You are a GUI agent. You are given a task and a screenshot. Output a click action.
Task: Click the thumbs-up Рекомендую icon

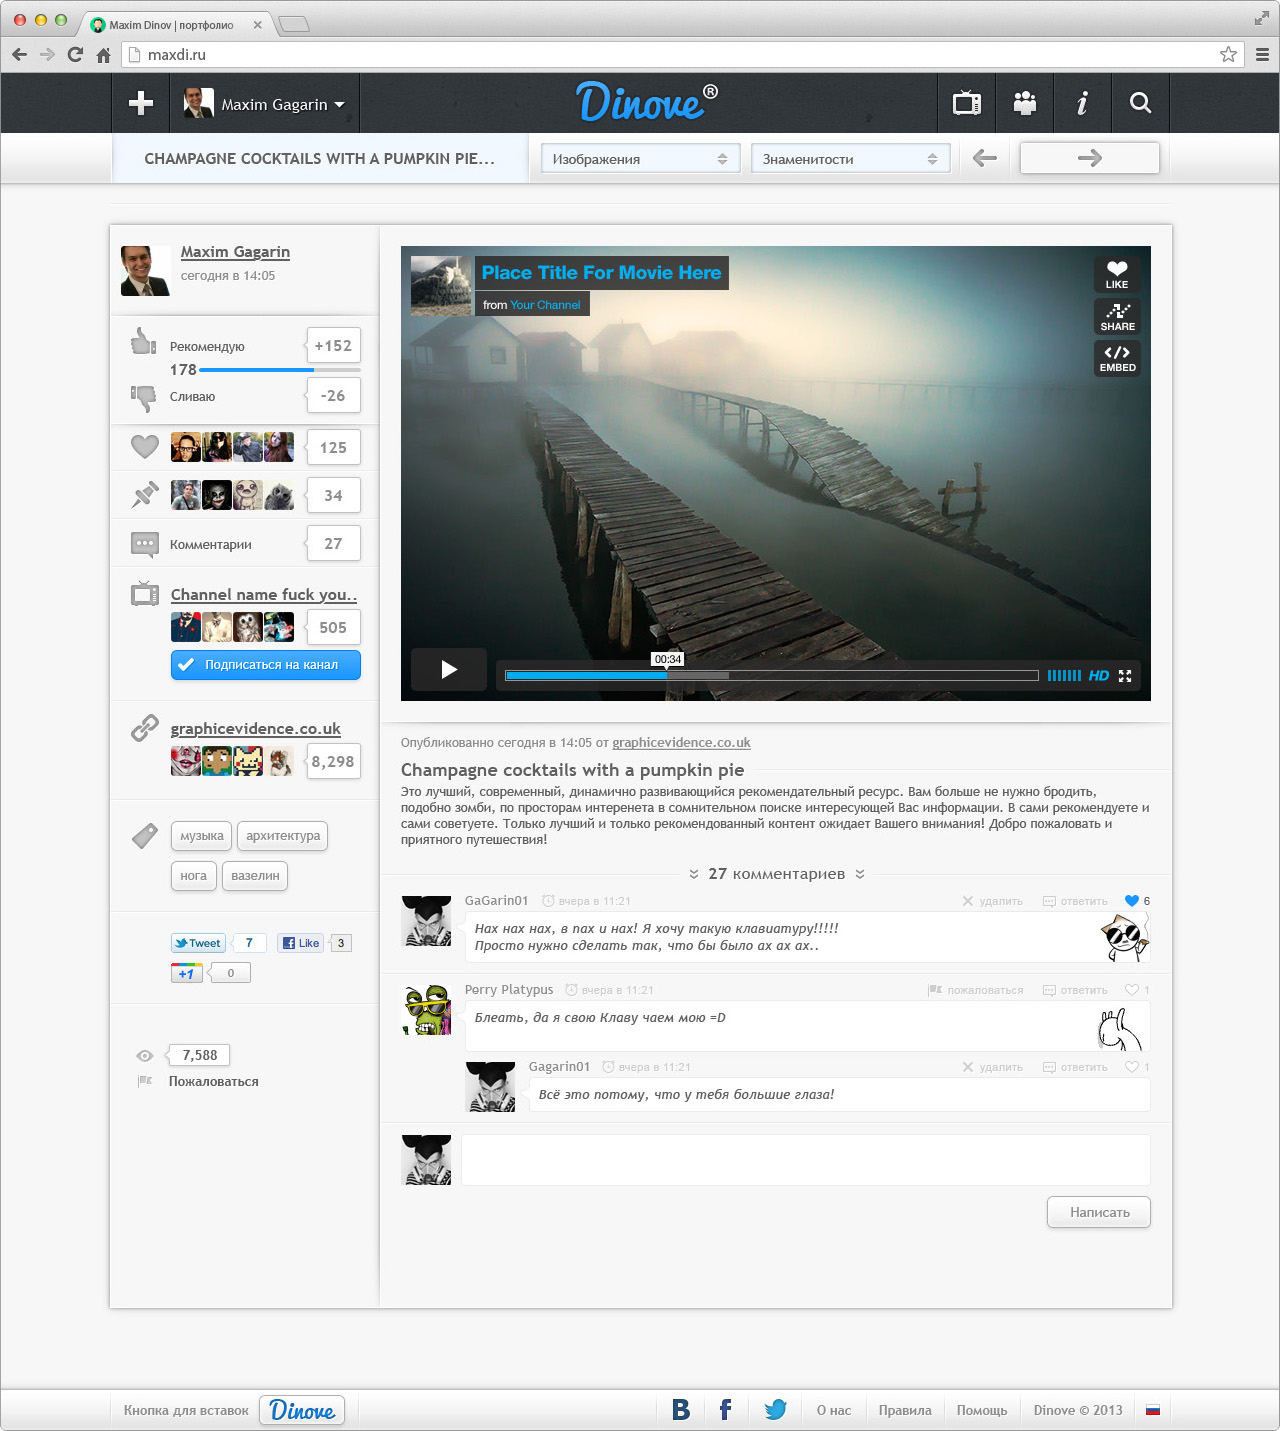pyautogui.click(x=144, y=342)
